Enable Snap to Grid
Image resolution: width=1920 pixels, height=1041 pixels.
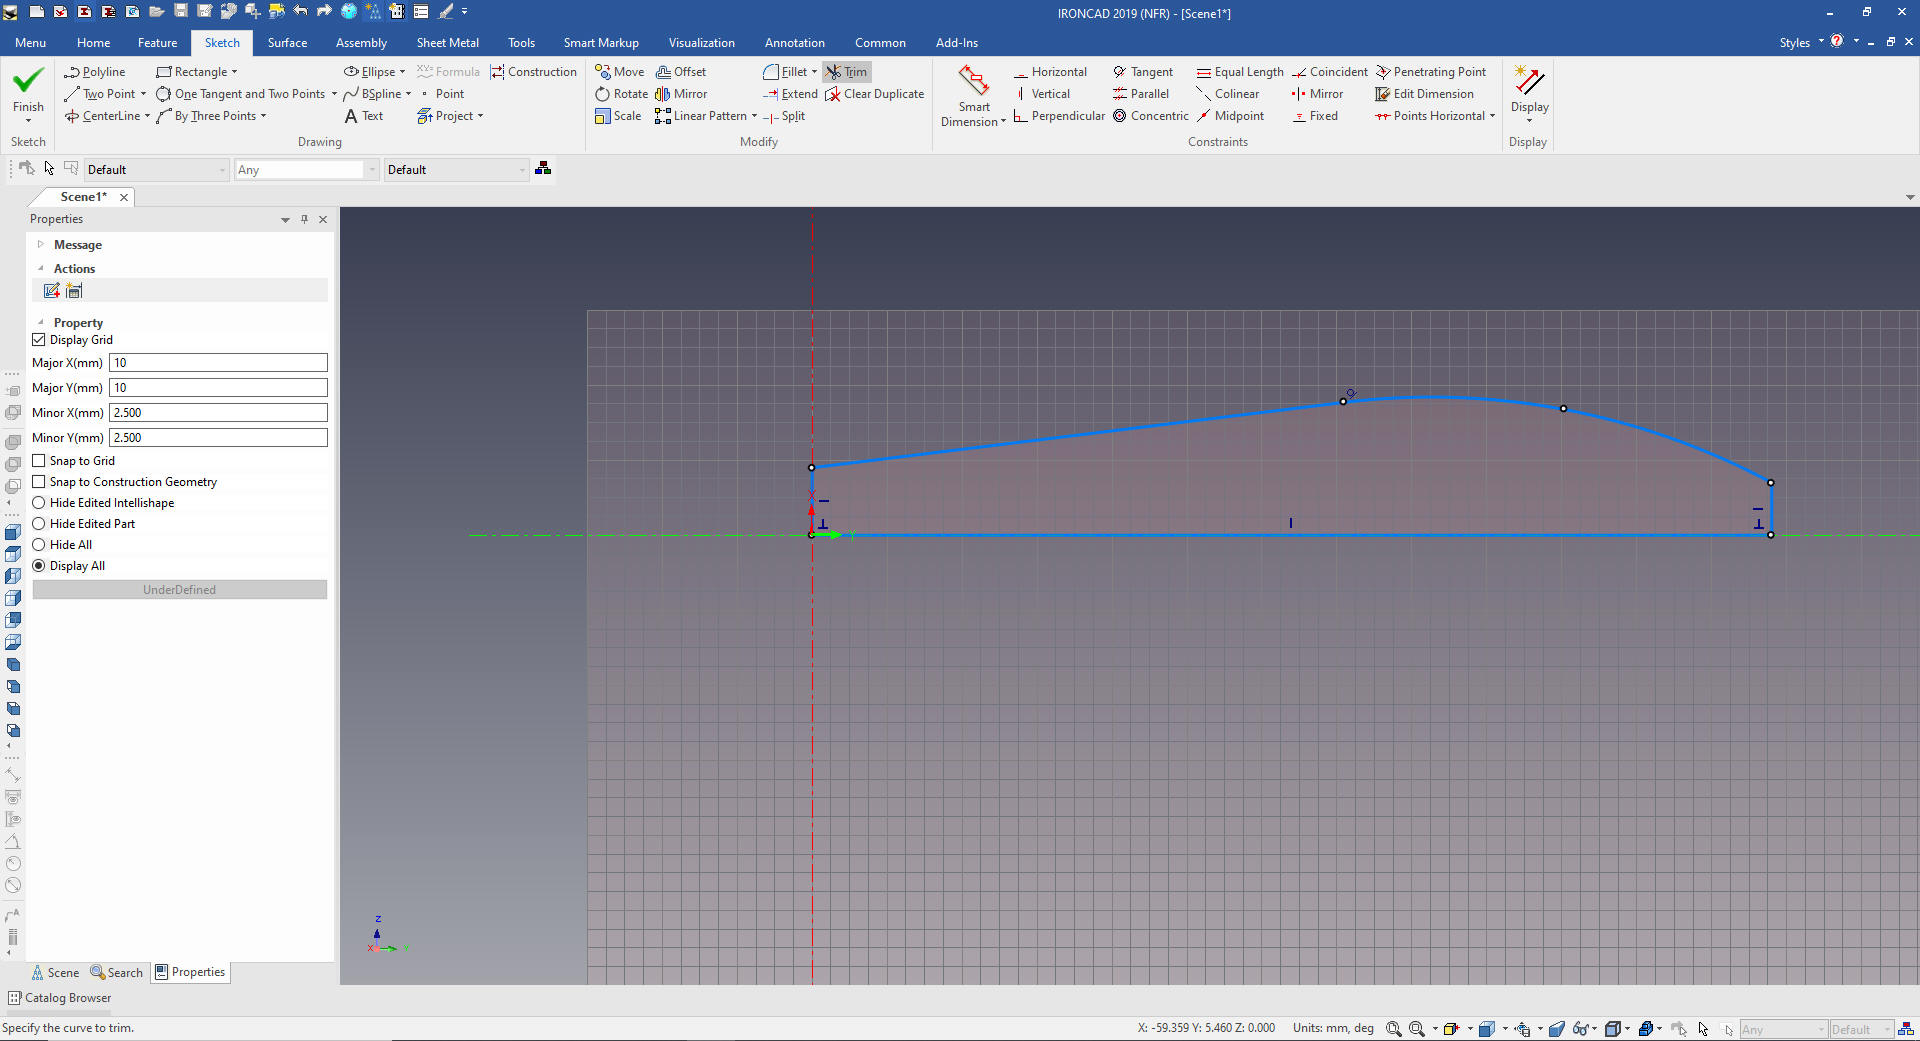(39, 461)
